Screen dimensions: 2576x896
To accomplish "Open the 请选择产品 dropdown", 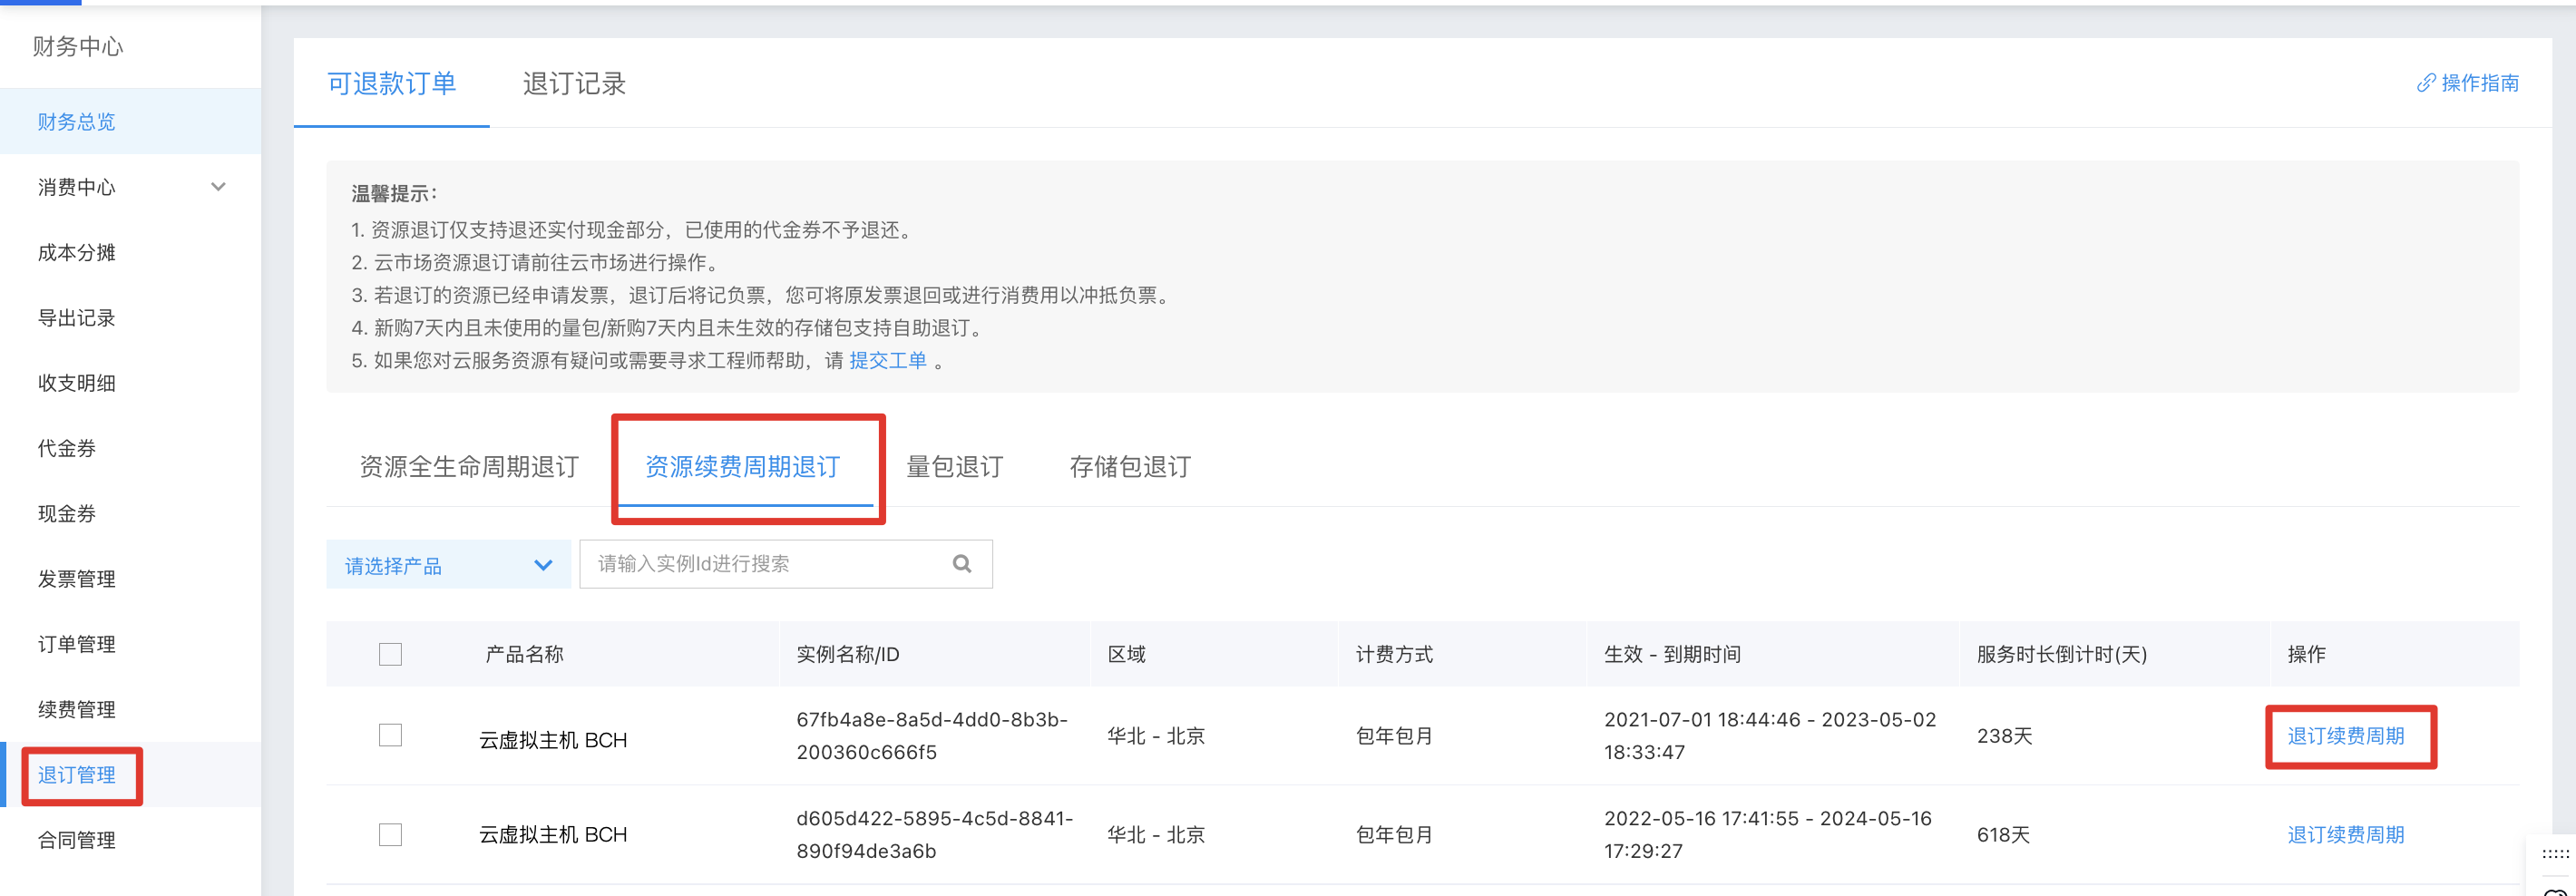I will click(448, 565).
